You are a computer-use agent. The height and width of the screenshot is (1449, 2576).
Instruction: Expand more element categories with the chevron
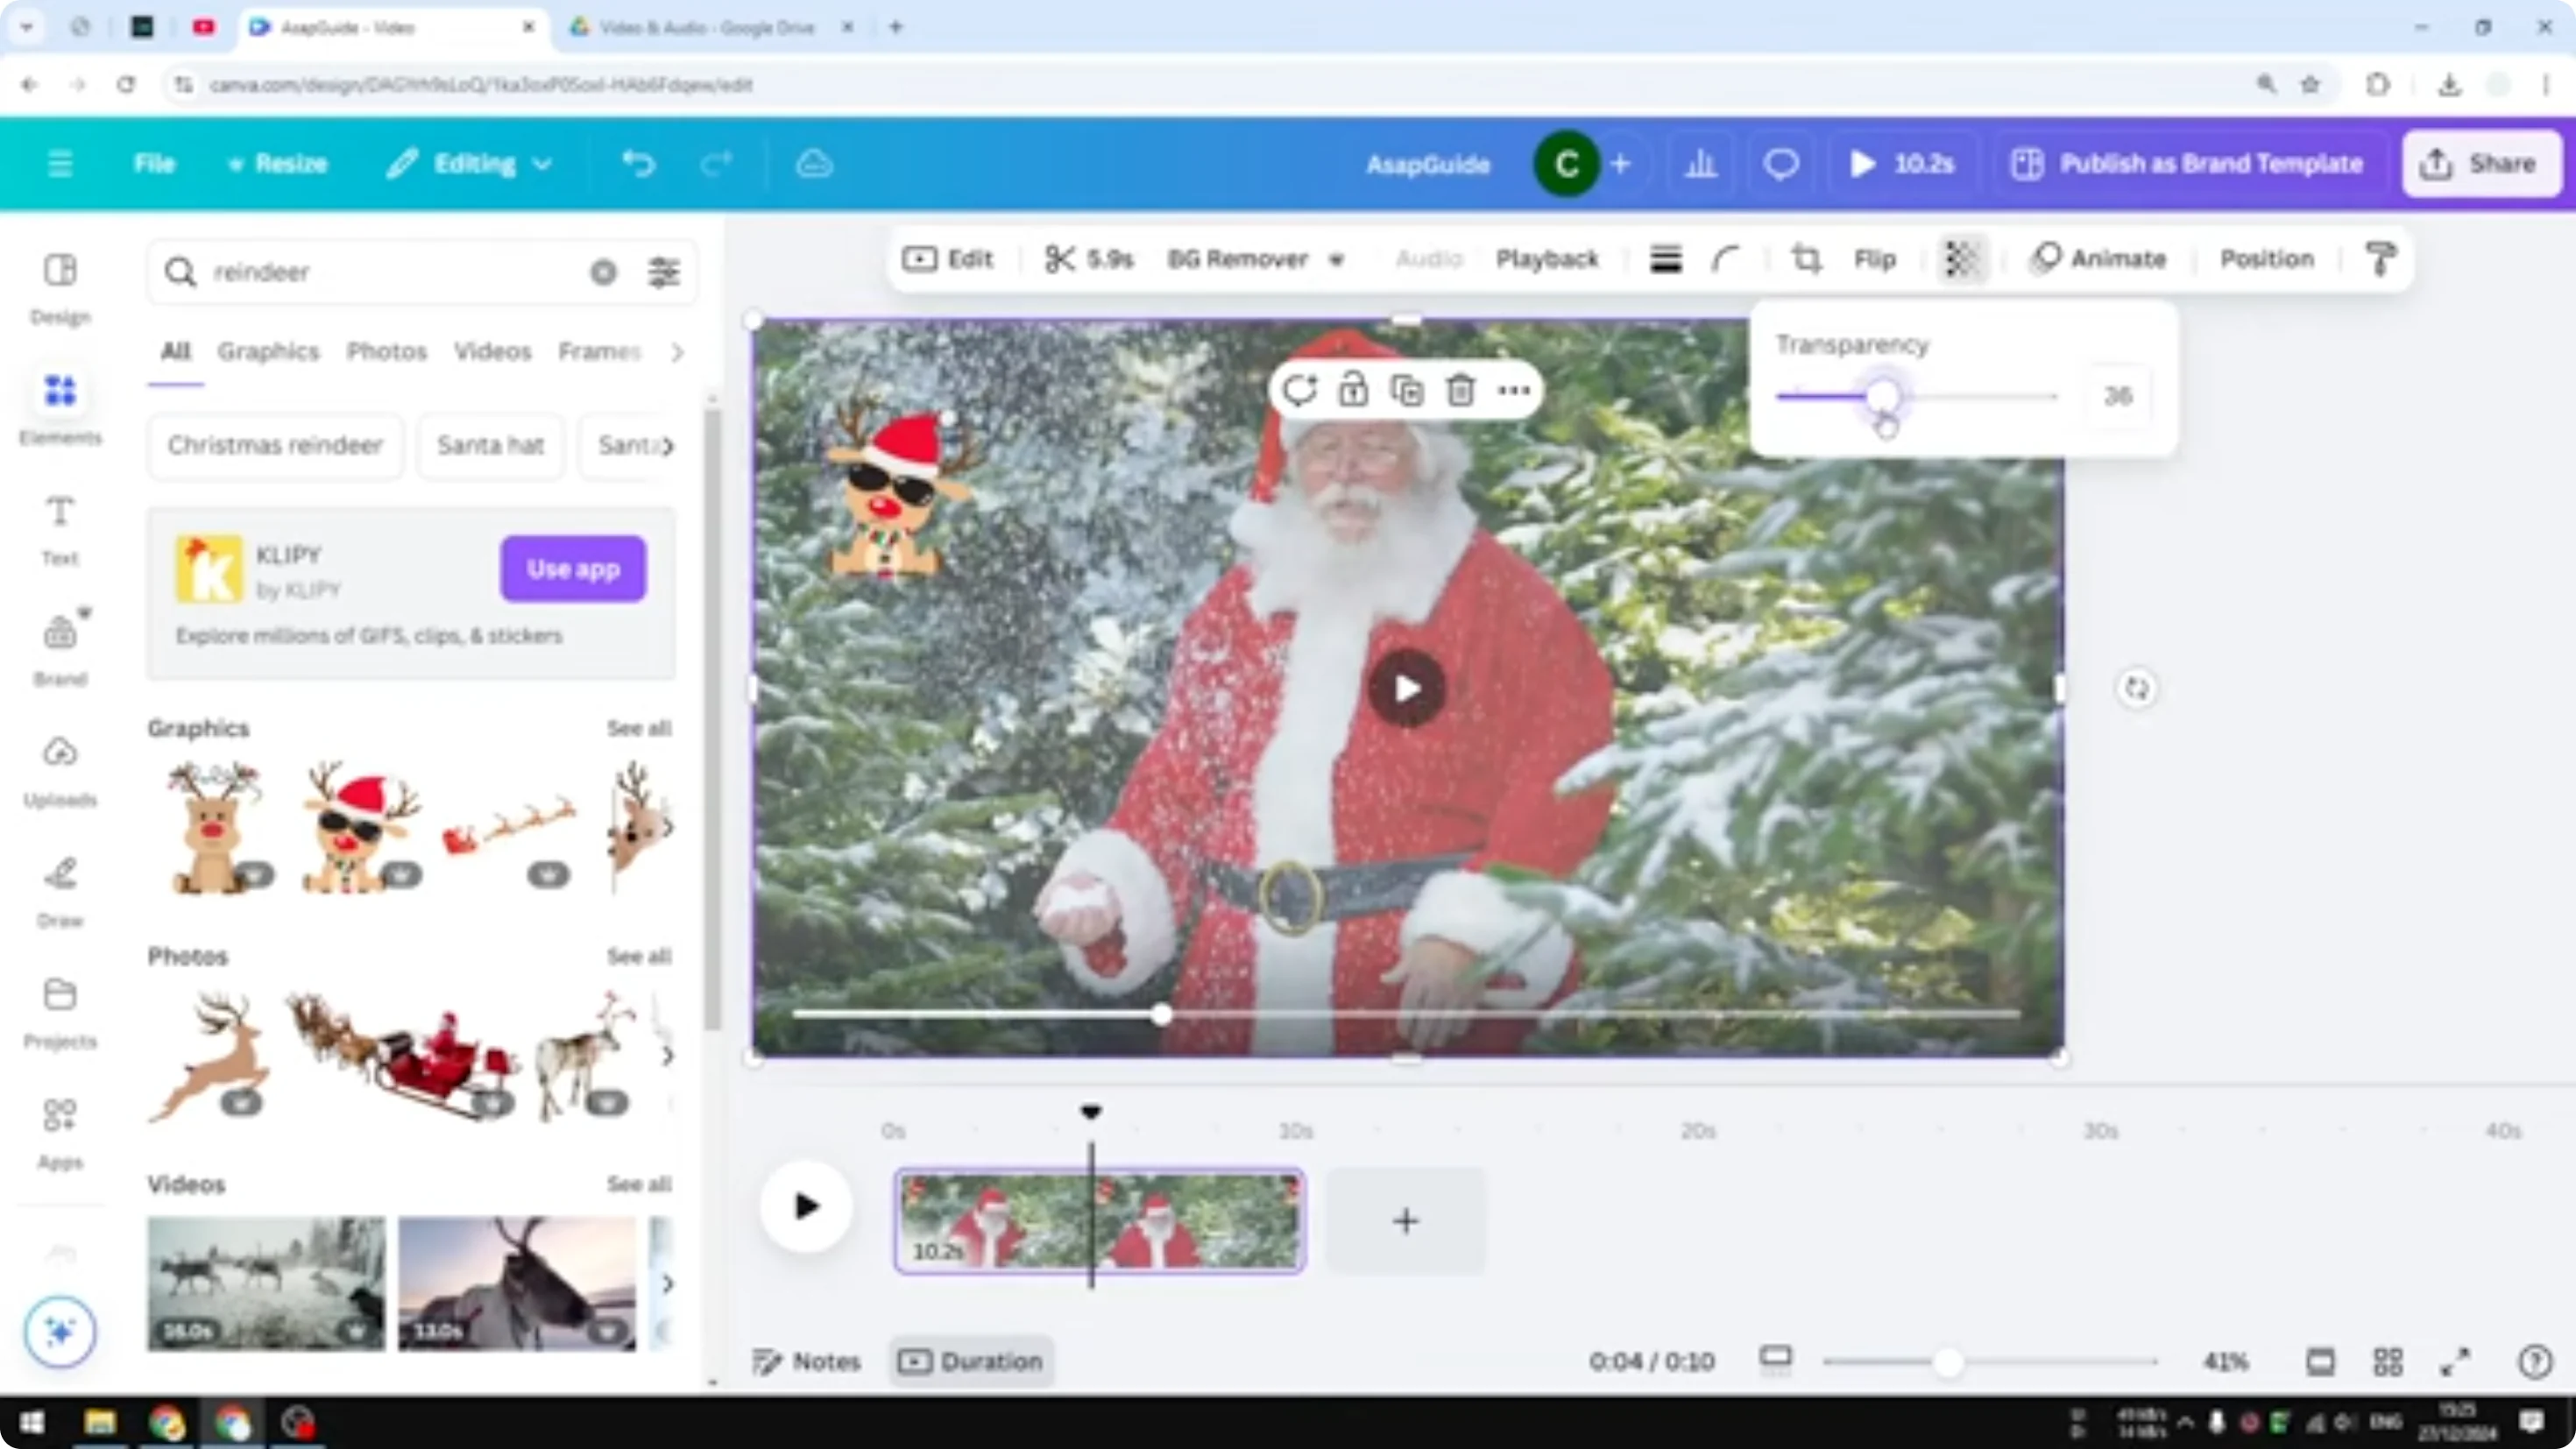pos(677,352)
